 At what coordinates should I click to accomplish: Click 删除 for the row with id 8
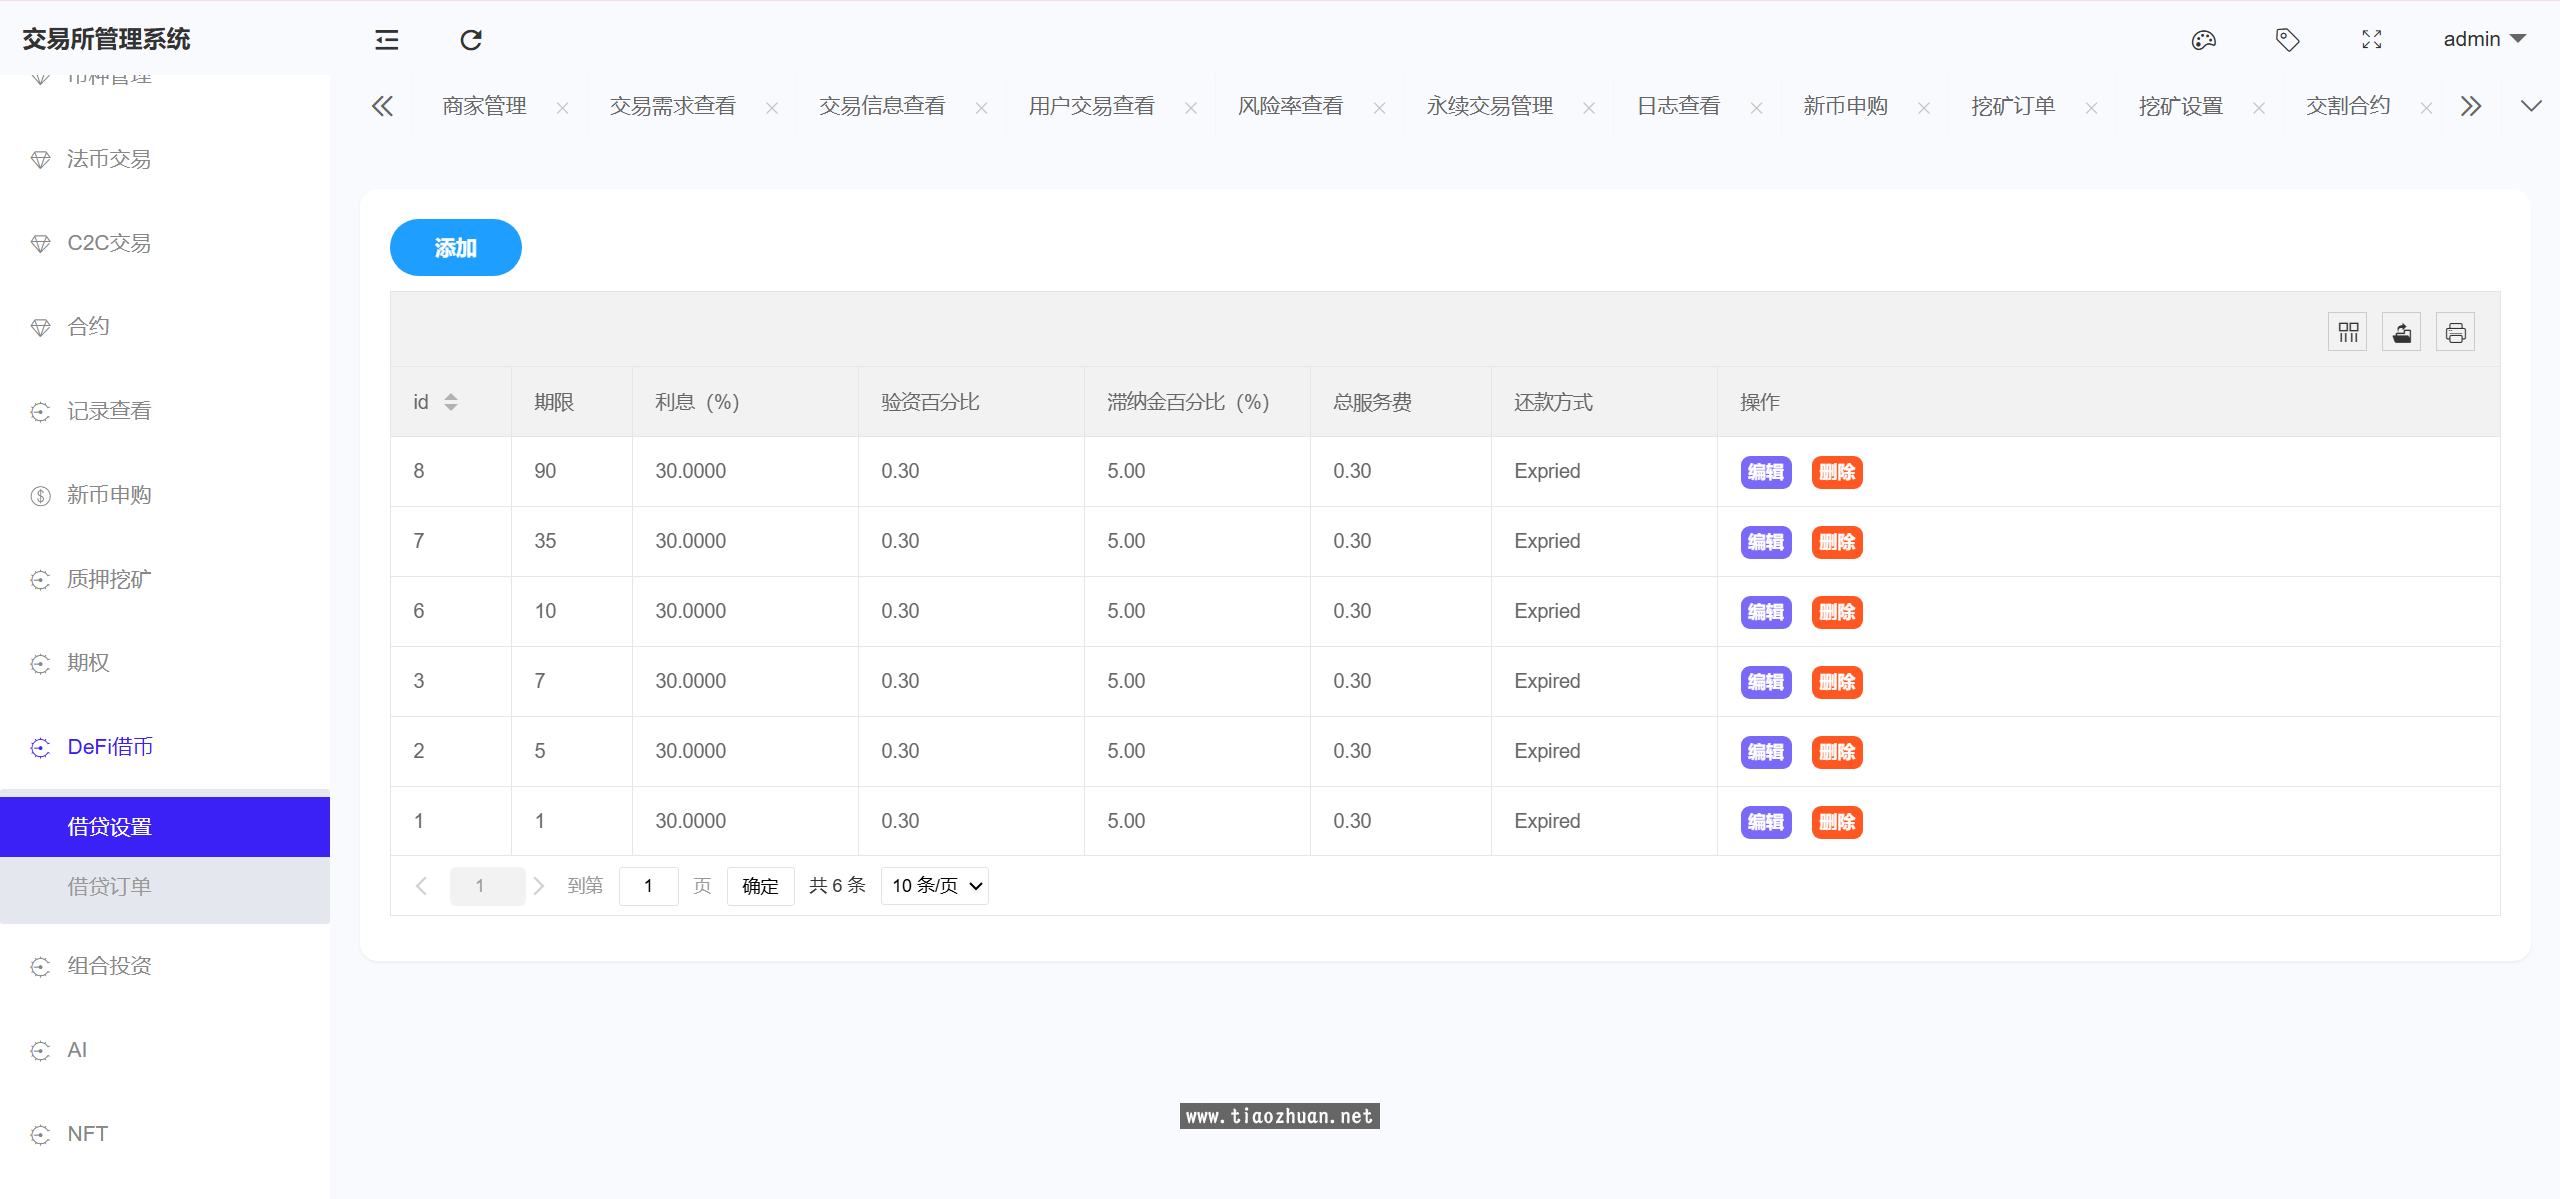(x=1836, y=472)
